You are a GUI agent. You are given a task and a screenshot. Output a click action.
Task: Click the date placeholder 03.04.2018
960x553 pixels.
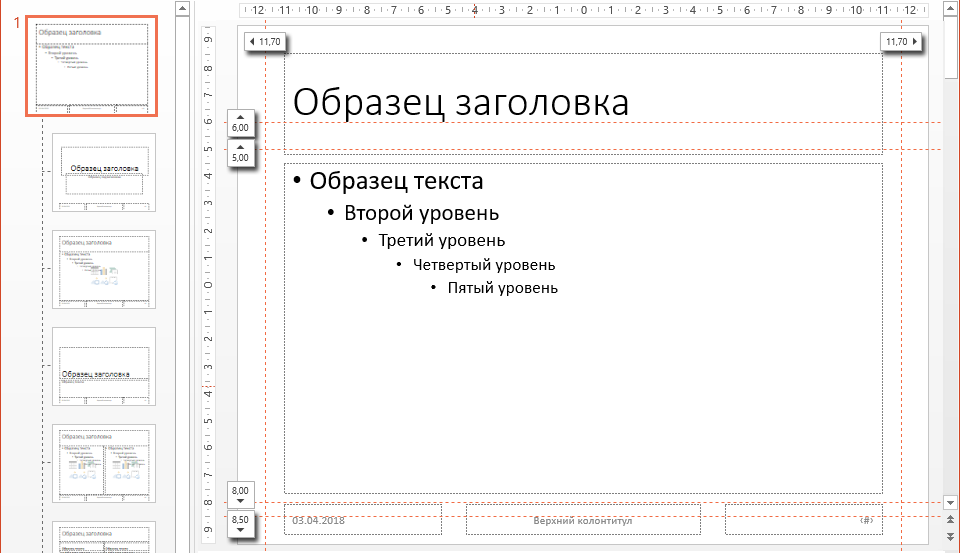point(362,520)
